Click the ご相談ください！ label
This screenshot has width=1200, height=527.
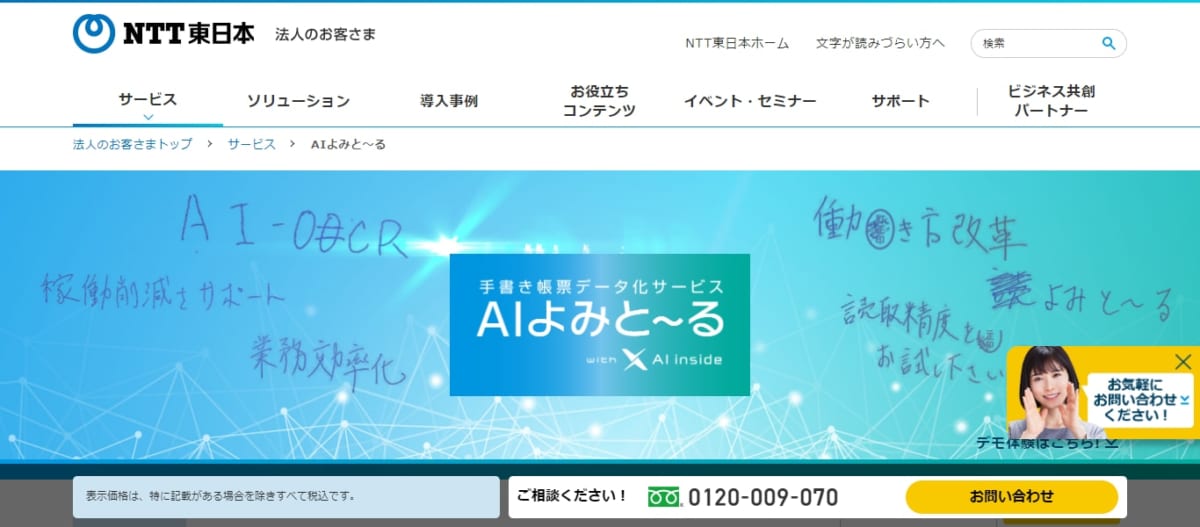coord(572,496)
